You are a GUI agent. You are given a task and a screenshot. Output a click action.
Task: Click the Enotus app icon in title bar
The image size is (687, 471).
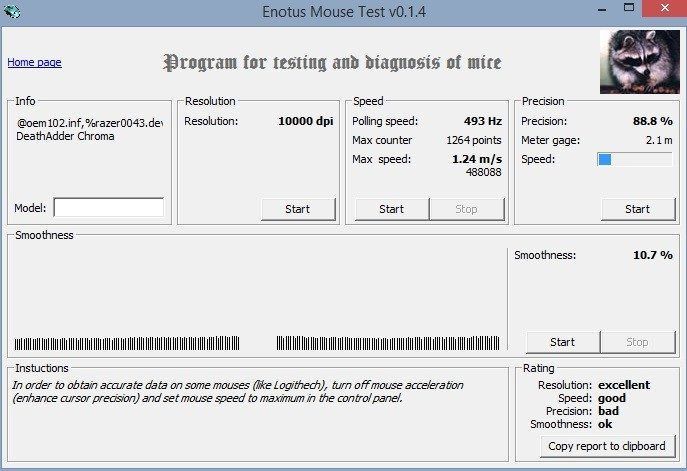pos(11,10)
